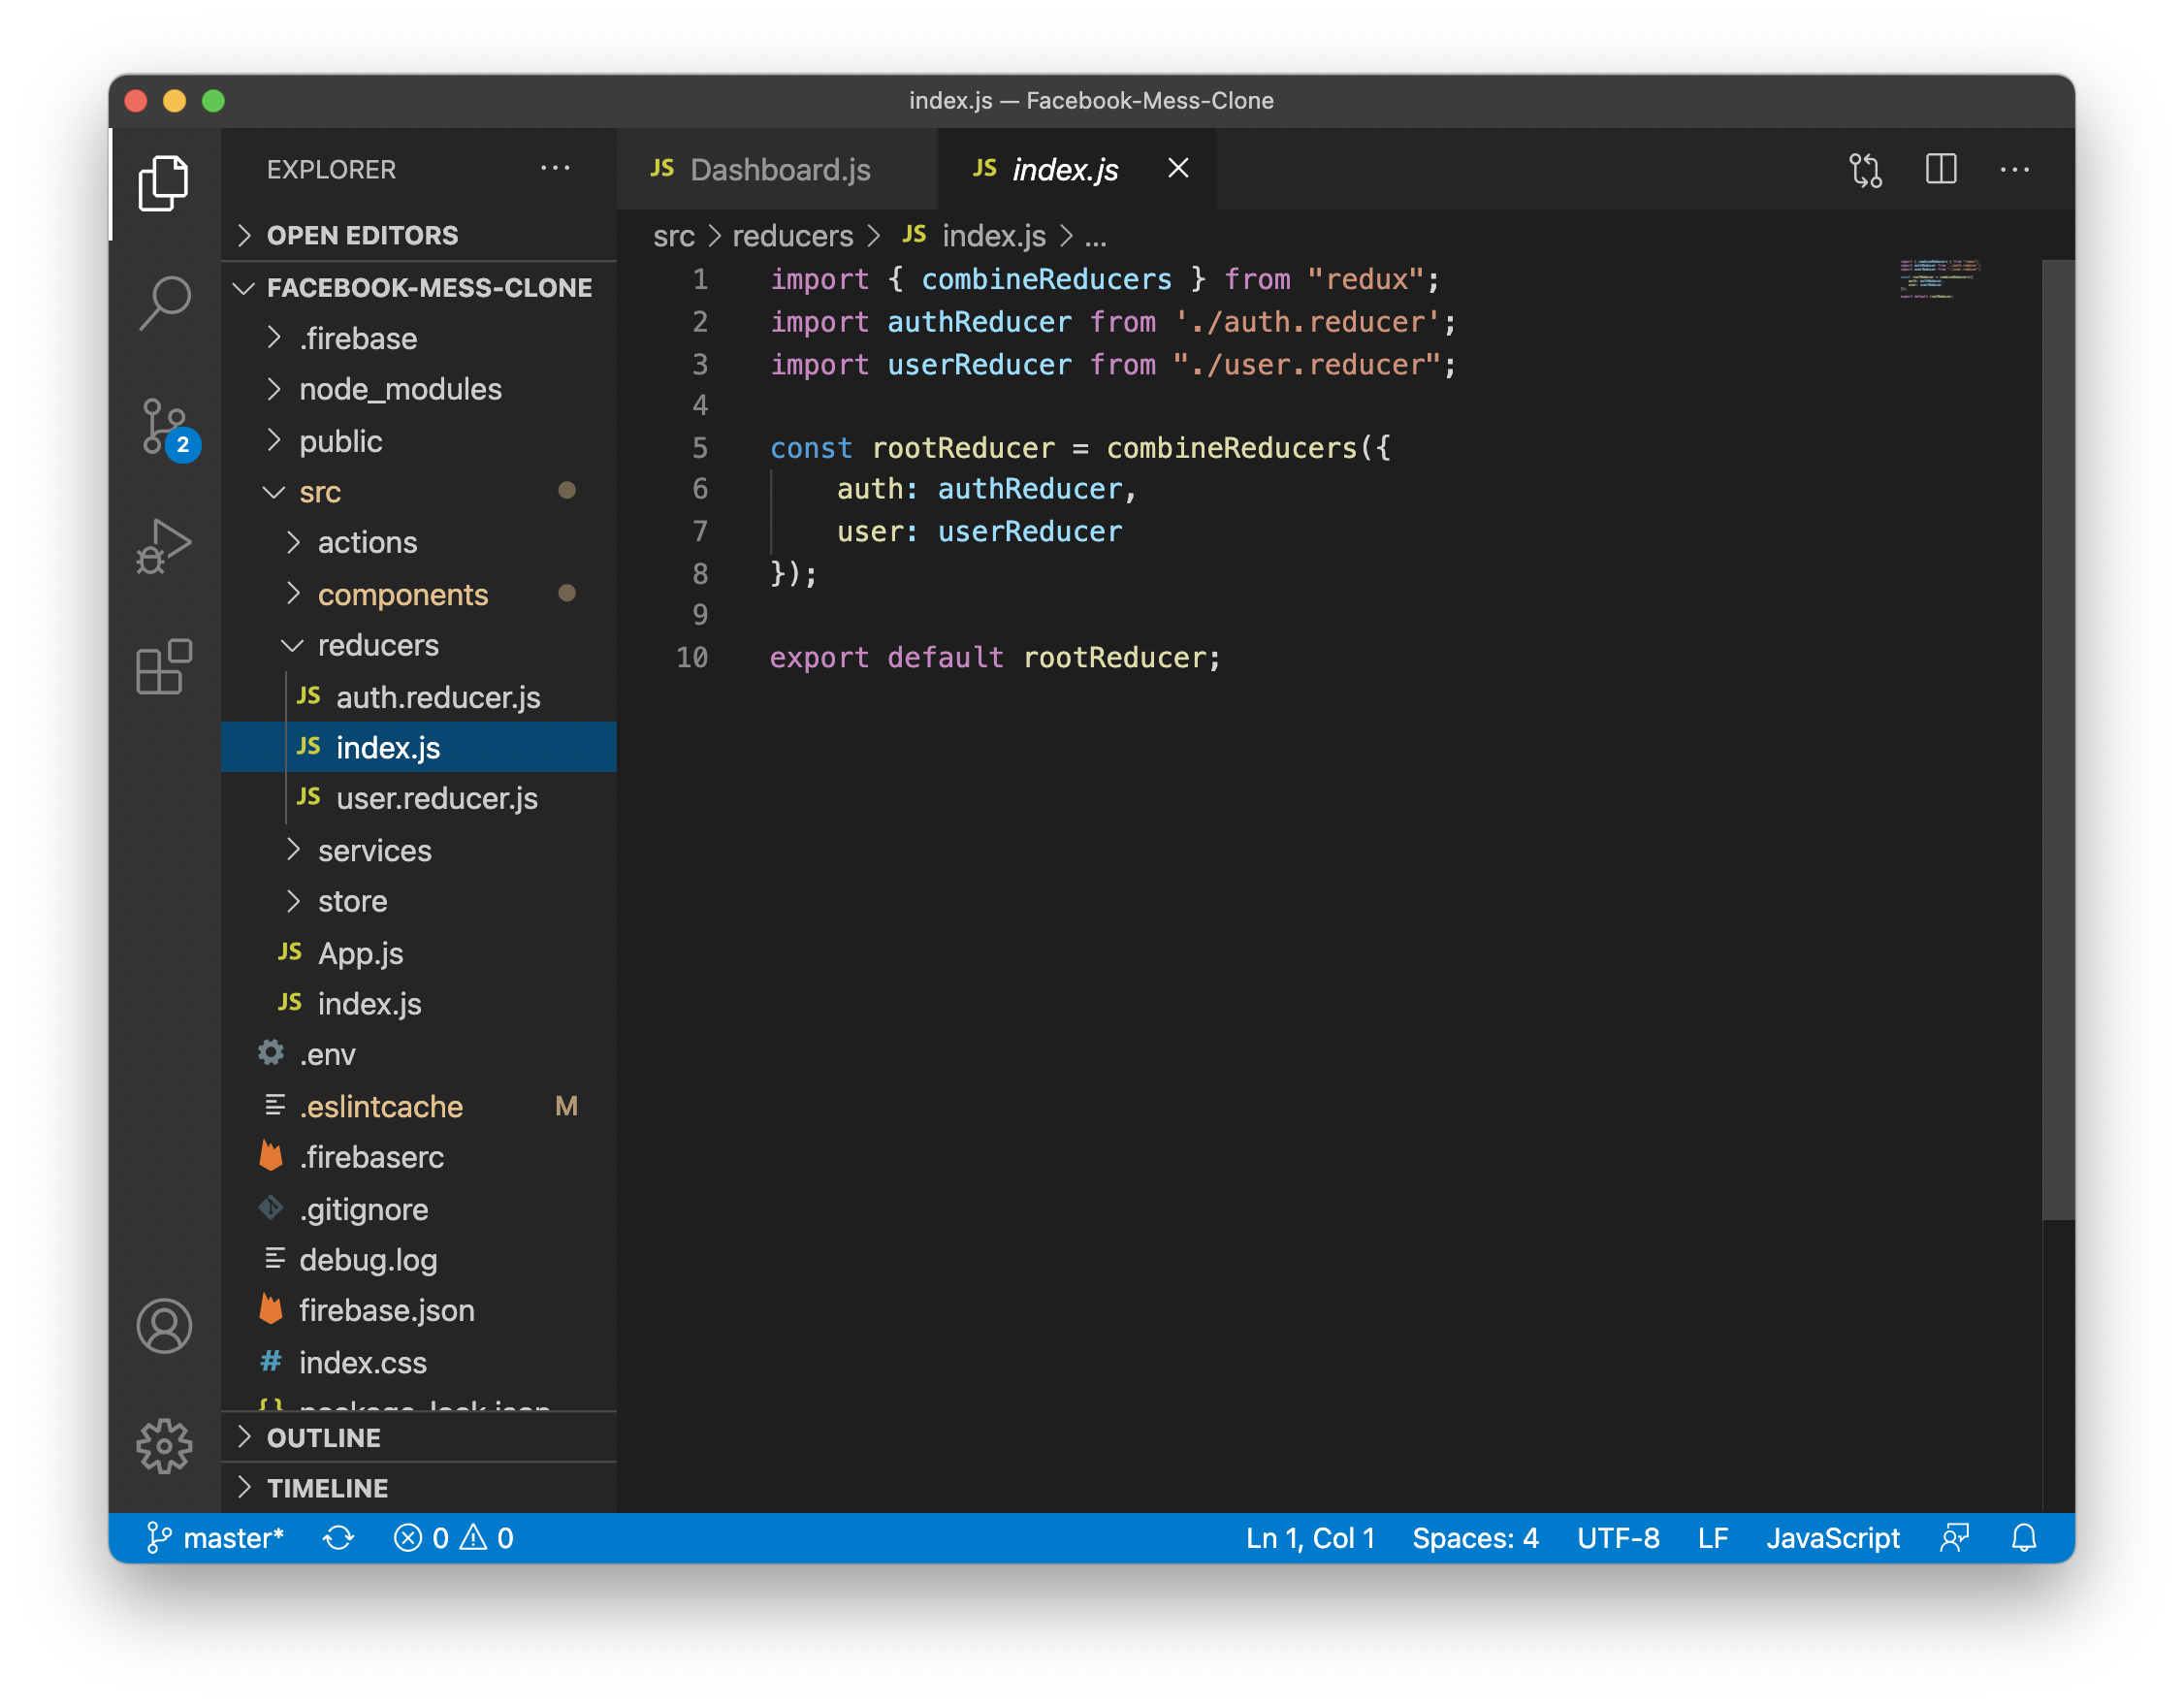Expand the node_modules folder
This screenshot has height=1707, width=2184.
[418, 389]
